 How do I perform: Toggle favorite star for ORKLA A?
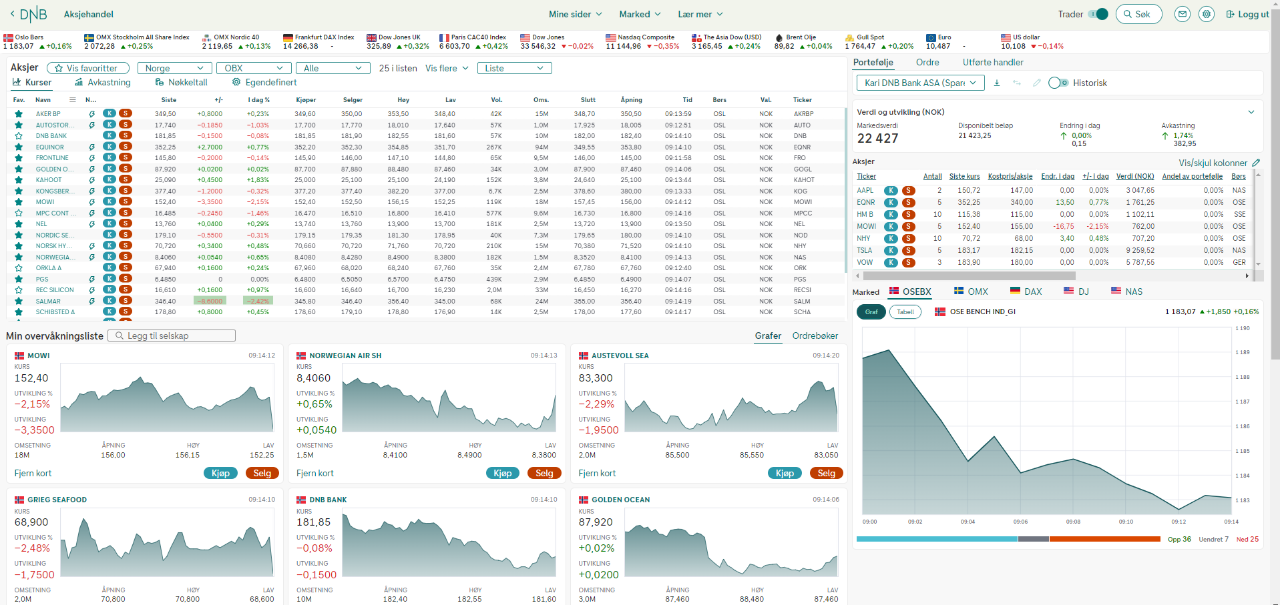pos(18,268)
